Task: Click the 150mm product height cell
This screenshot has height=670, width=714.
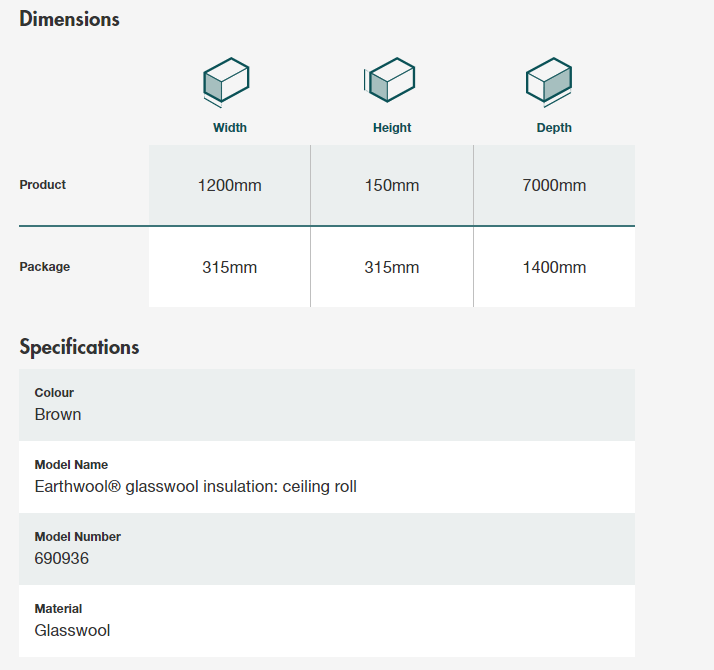Action: coord(392,186)
